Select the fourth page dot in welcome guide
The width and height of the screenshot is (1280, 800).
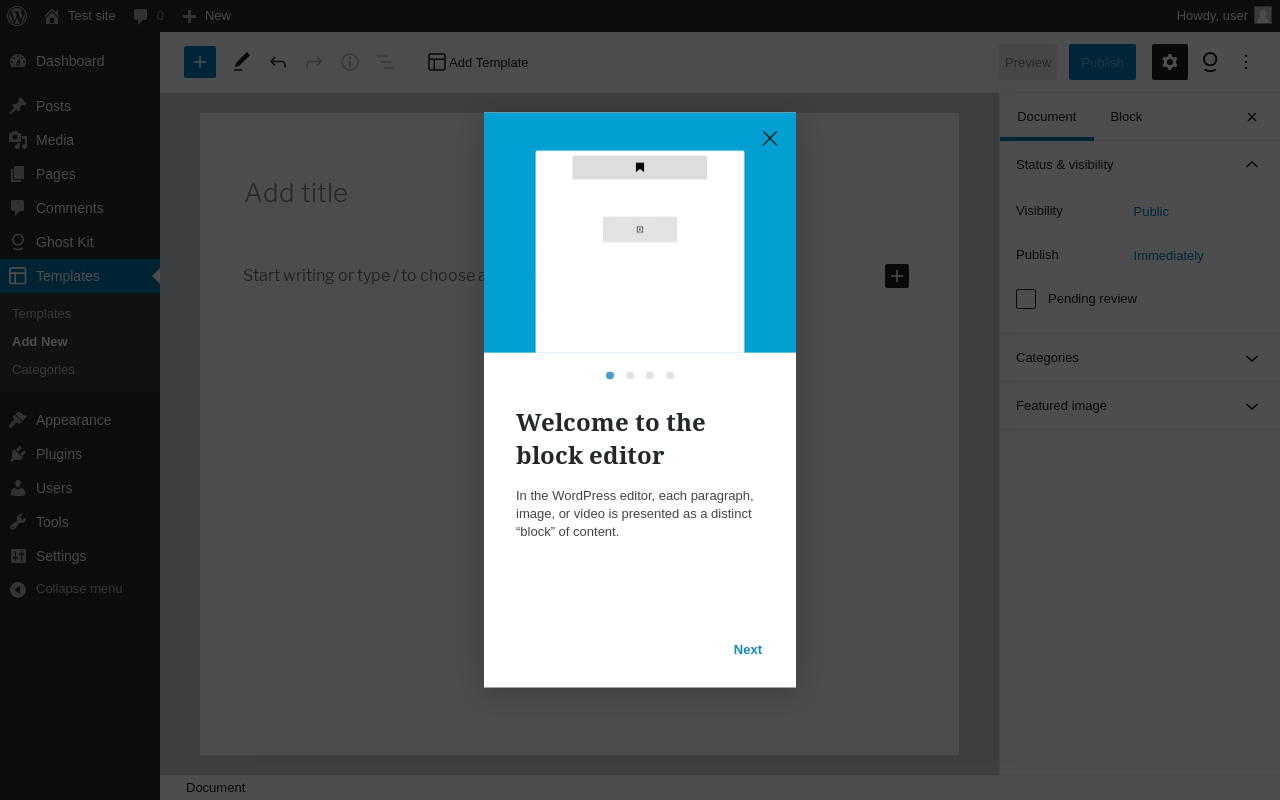coord(670,376)
